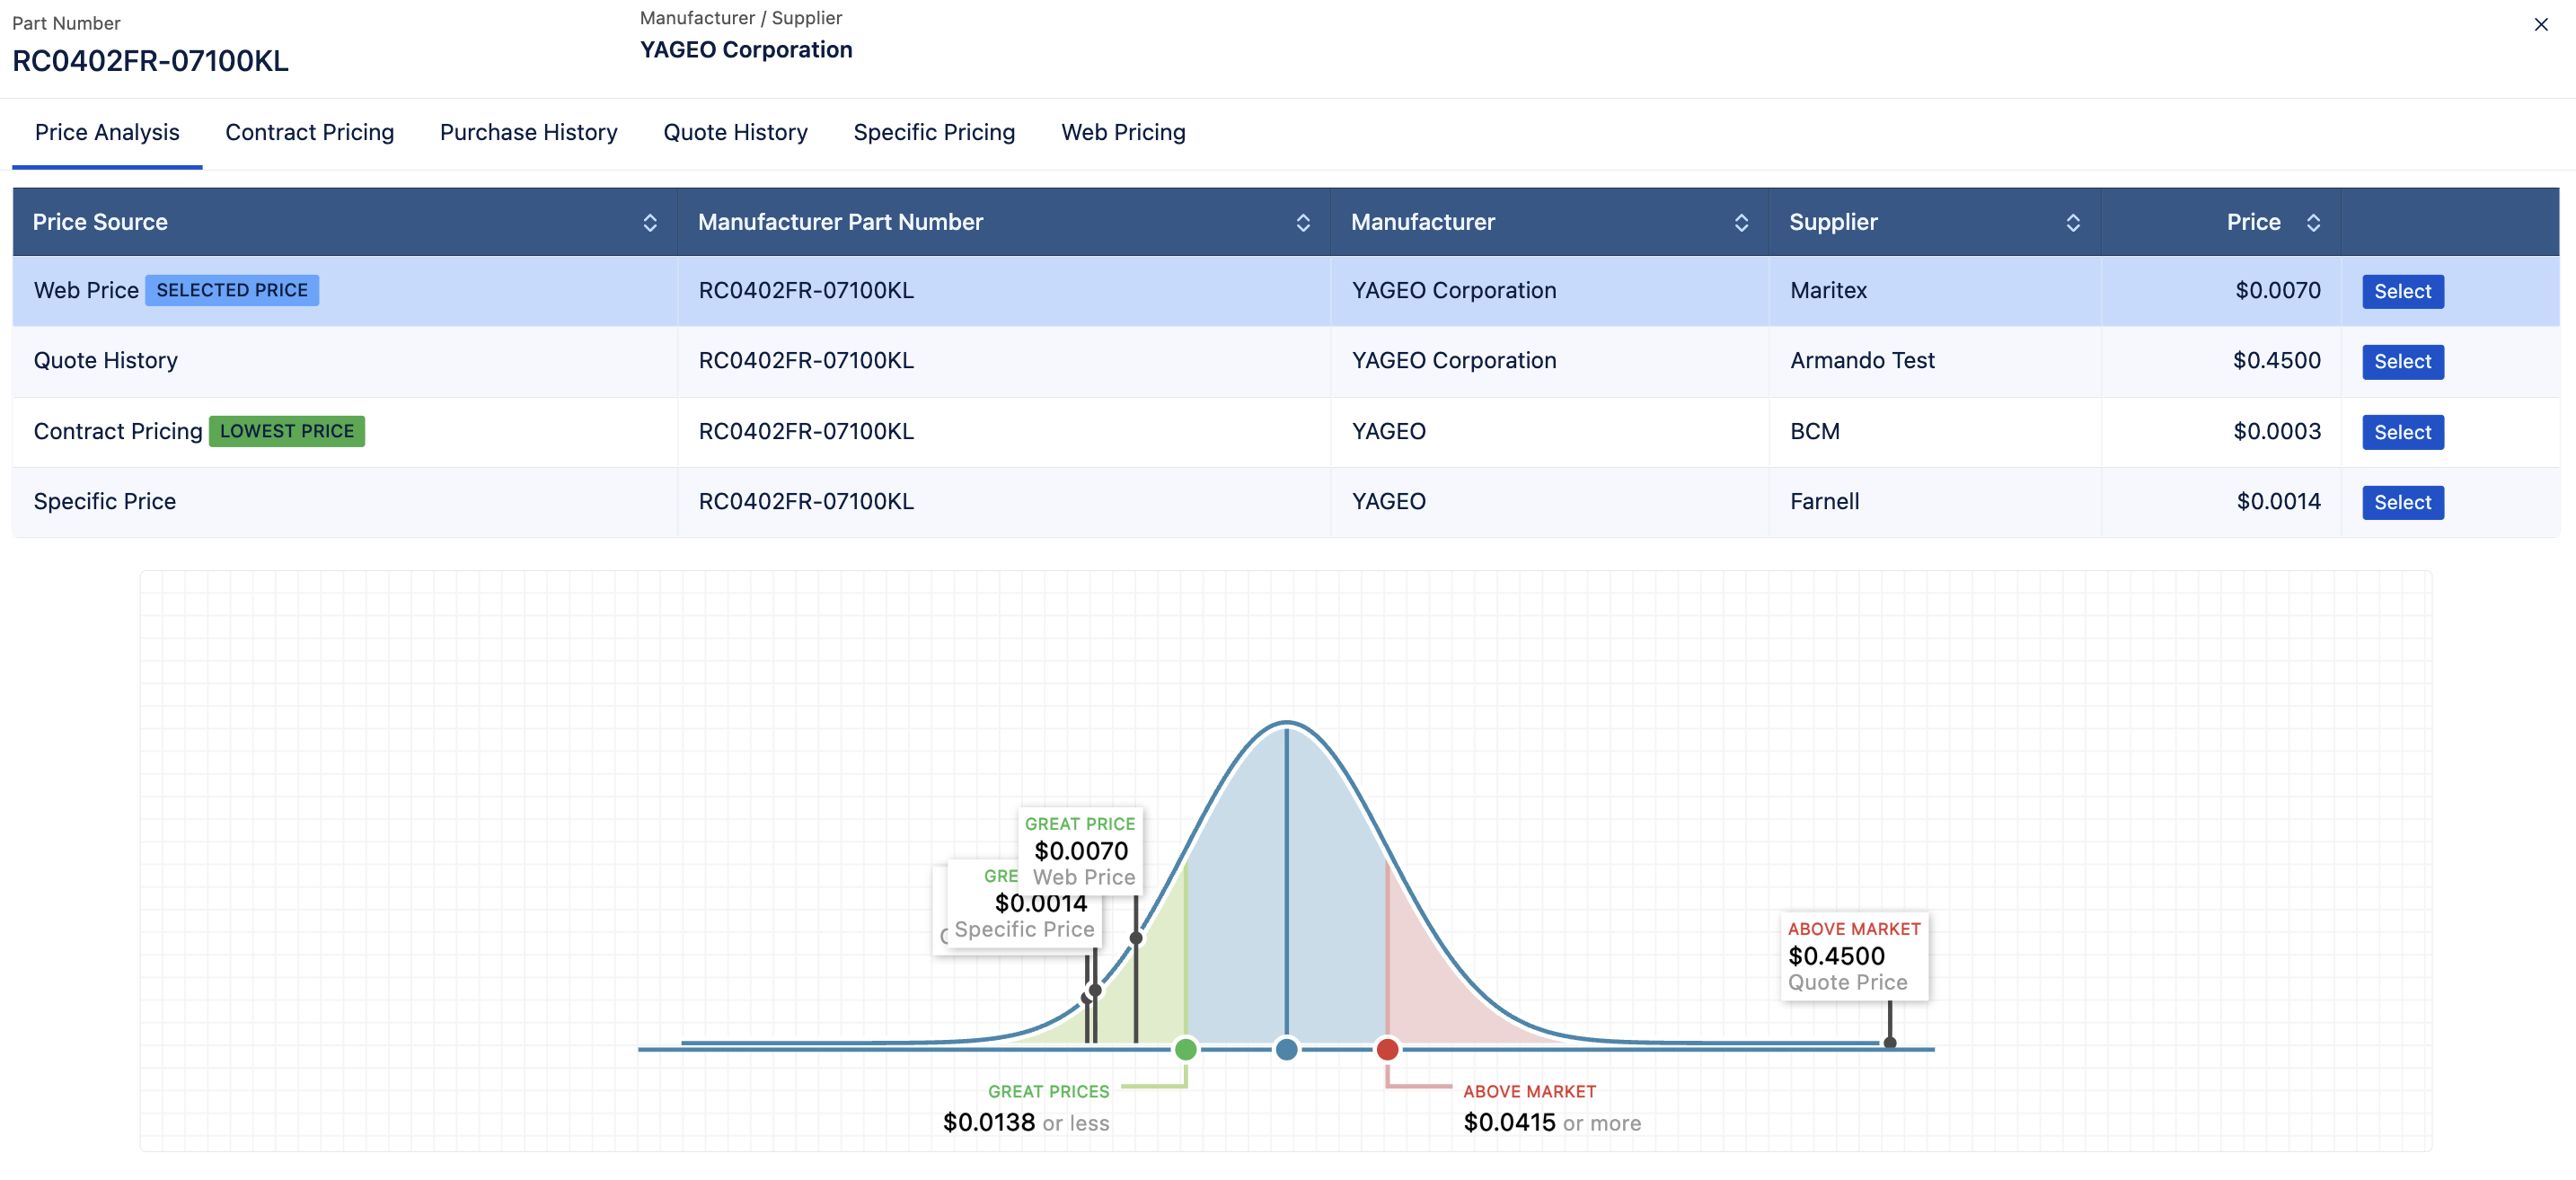Click the $0.4500 Quote Price chart label

(1853, 955)
